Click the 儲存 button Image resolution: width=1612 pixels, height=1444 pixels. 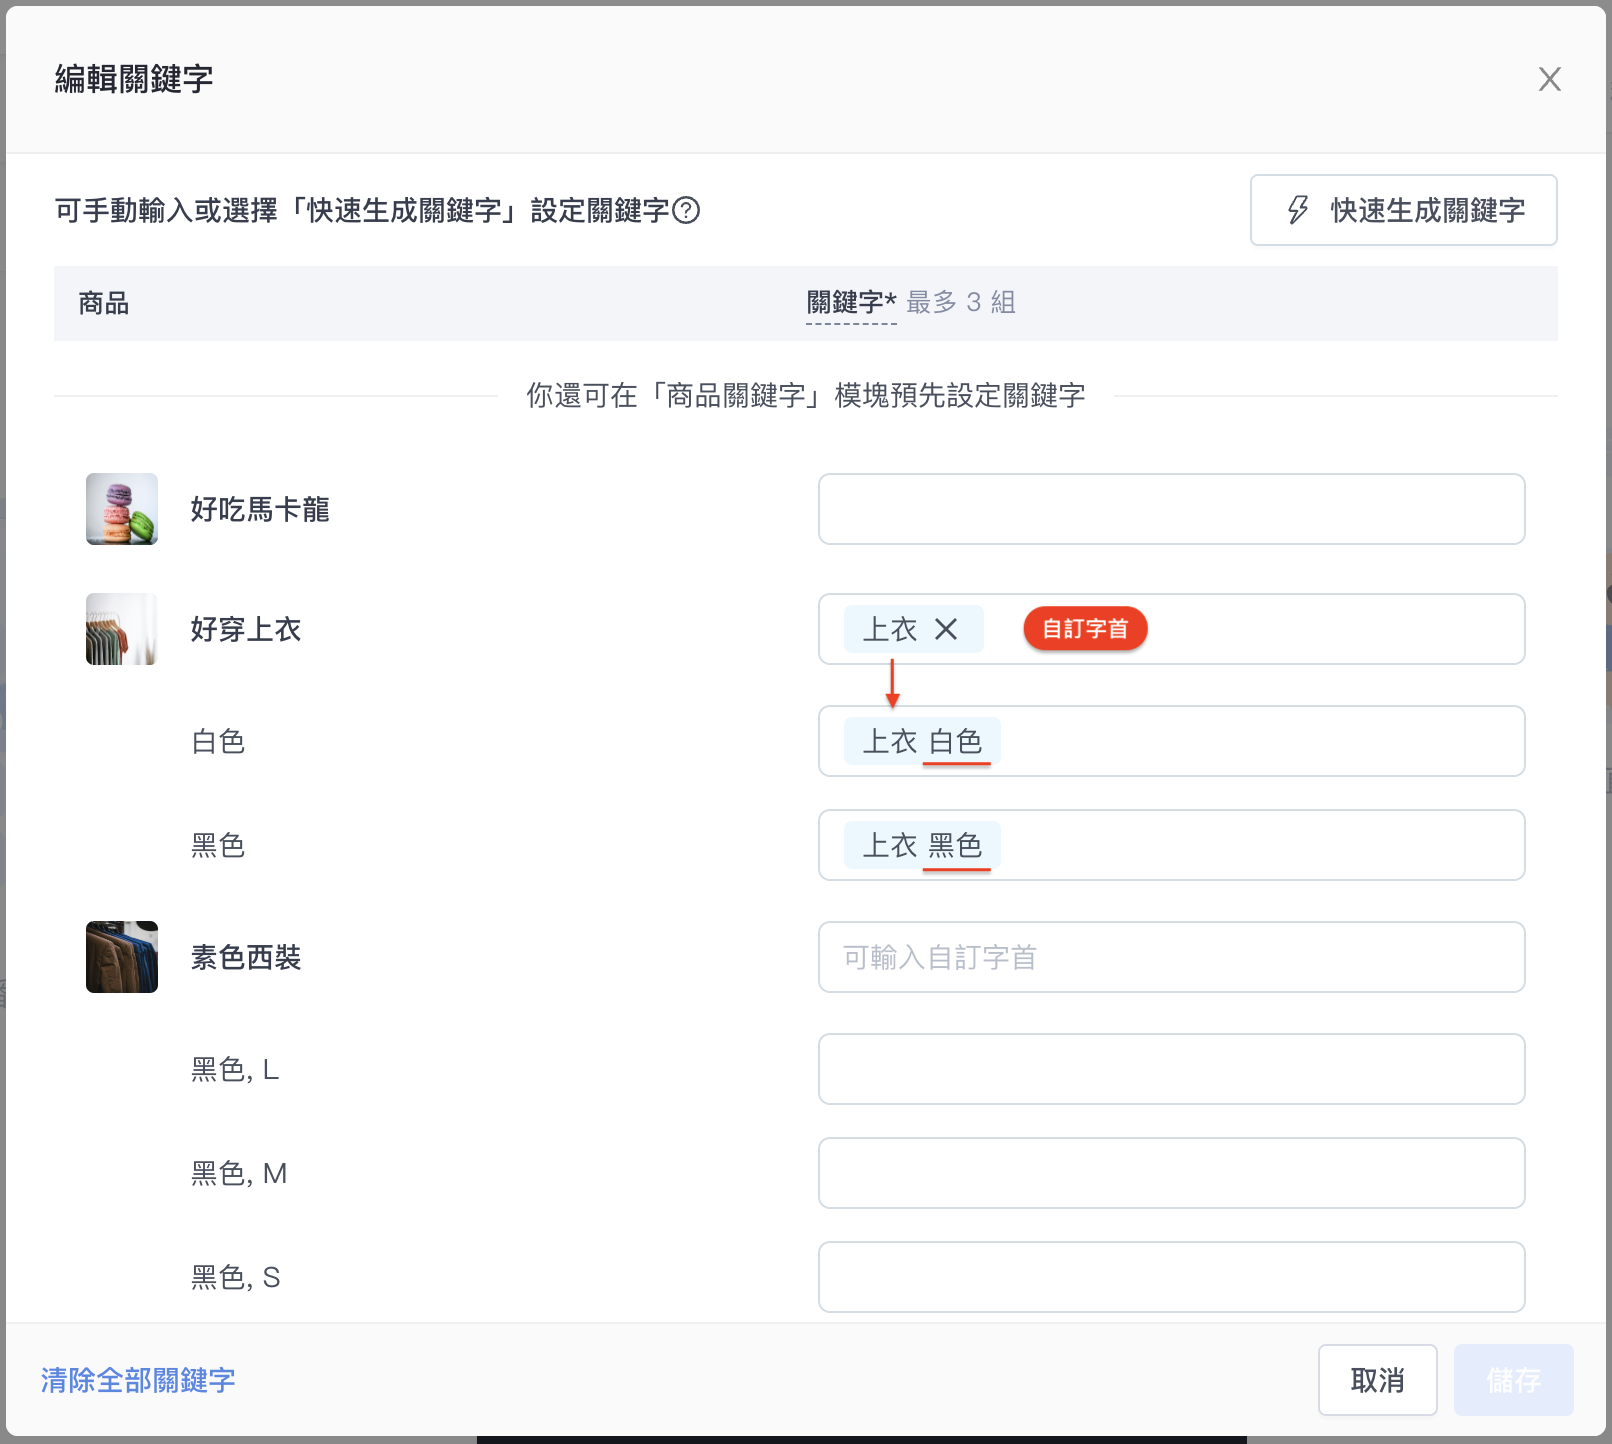[x=1513, y=1380]
